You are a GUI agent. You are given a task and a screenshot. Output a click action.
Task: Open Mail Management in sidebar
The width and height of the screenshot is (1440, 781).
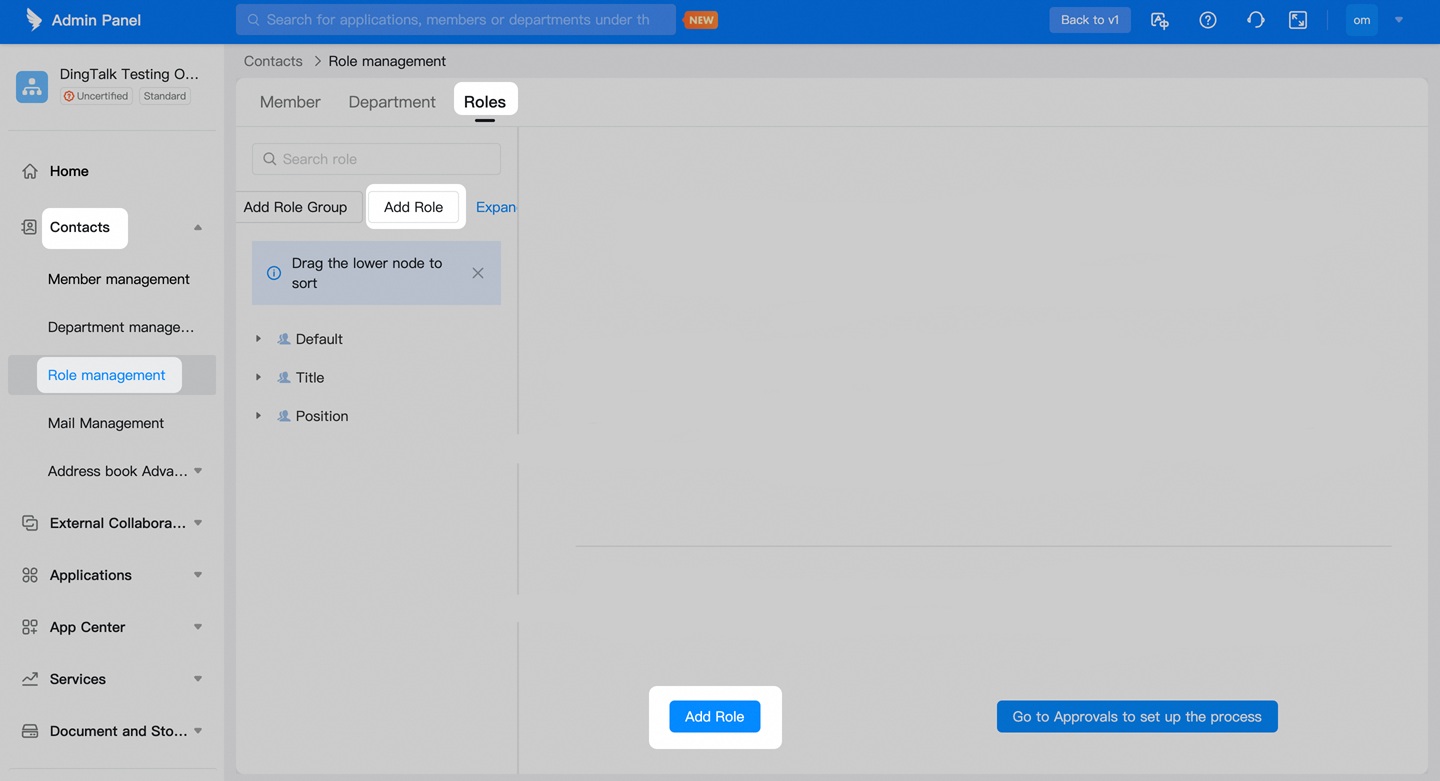[x=106, y=423]
